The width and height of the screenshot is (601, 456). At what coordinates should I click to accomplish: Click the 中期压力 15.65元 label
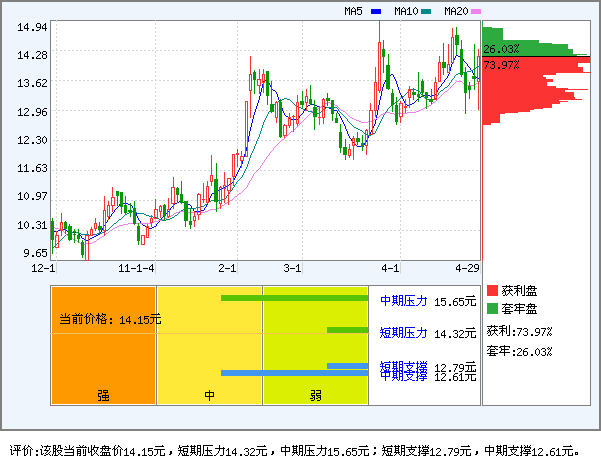click(428, 300)
